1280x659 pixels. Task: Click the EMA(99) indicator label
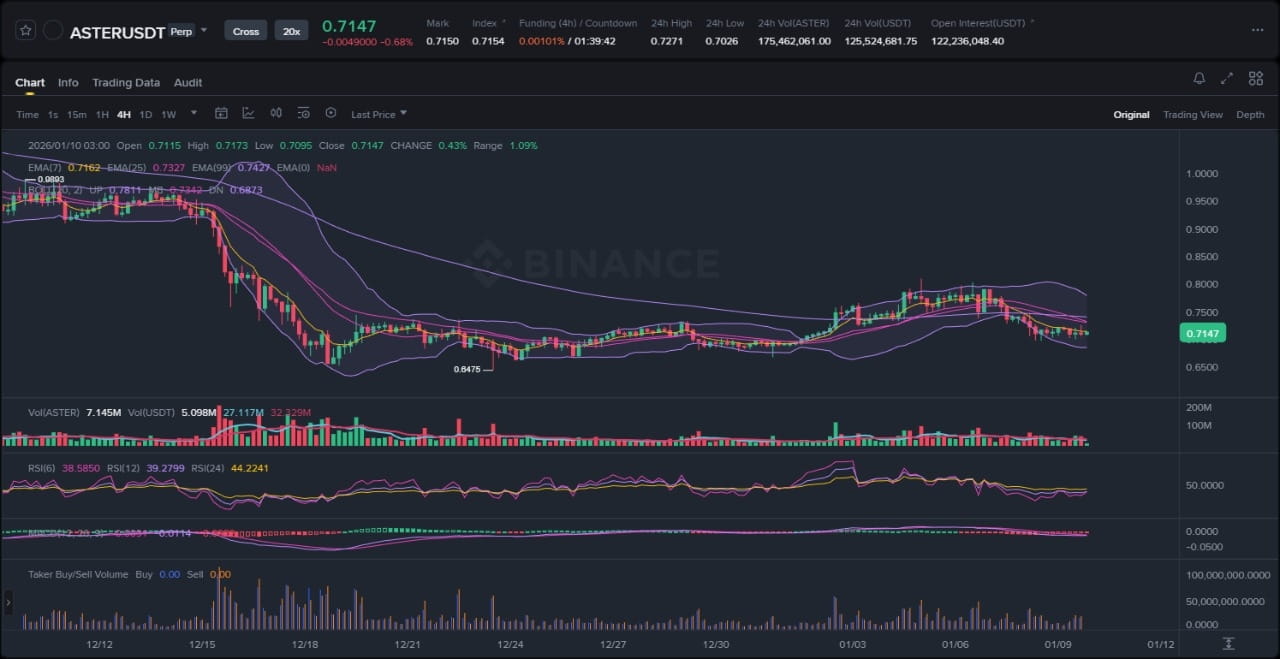click(x=211, y=167)
